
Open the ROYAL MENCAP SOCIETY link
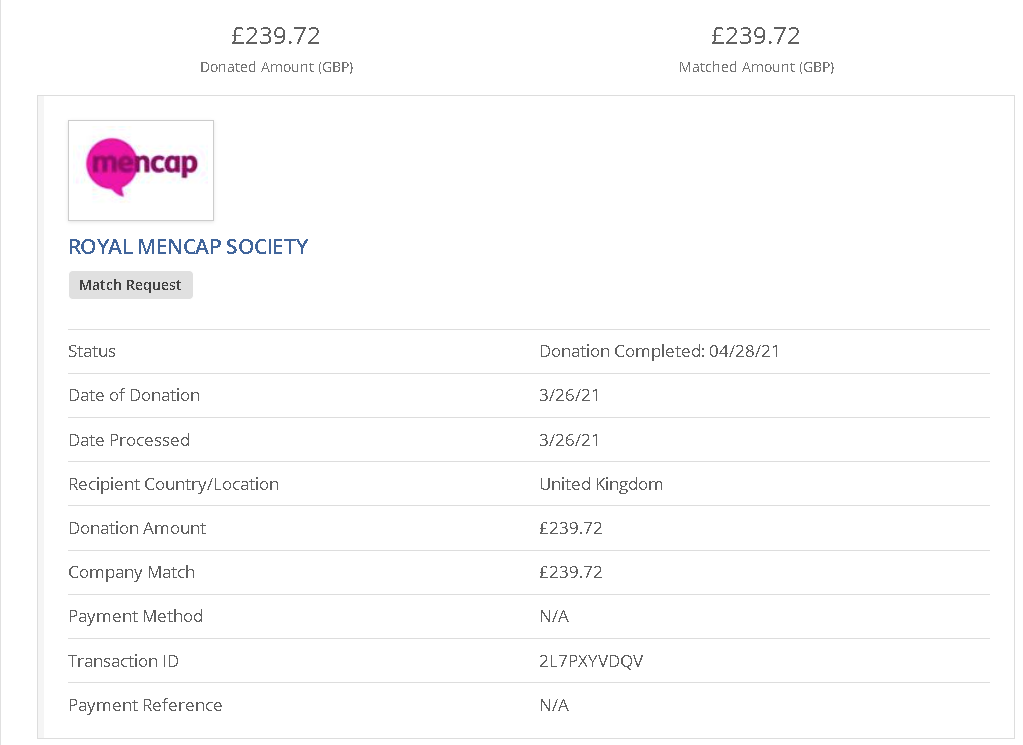point(188,247)
